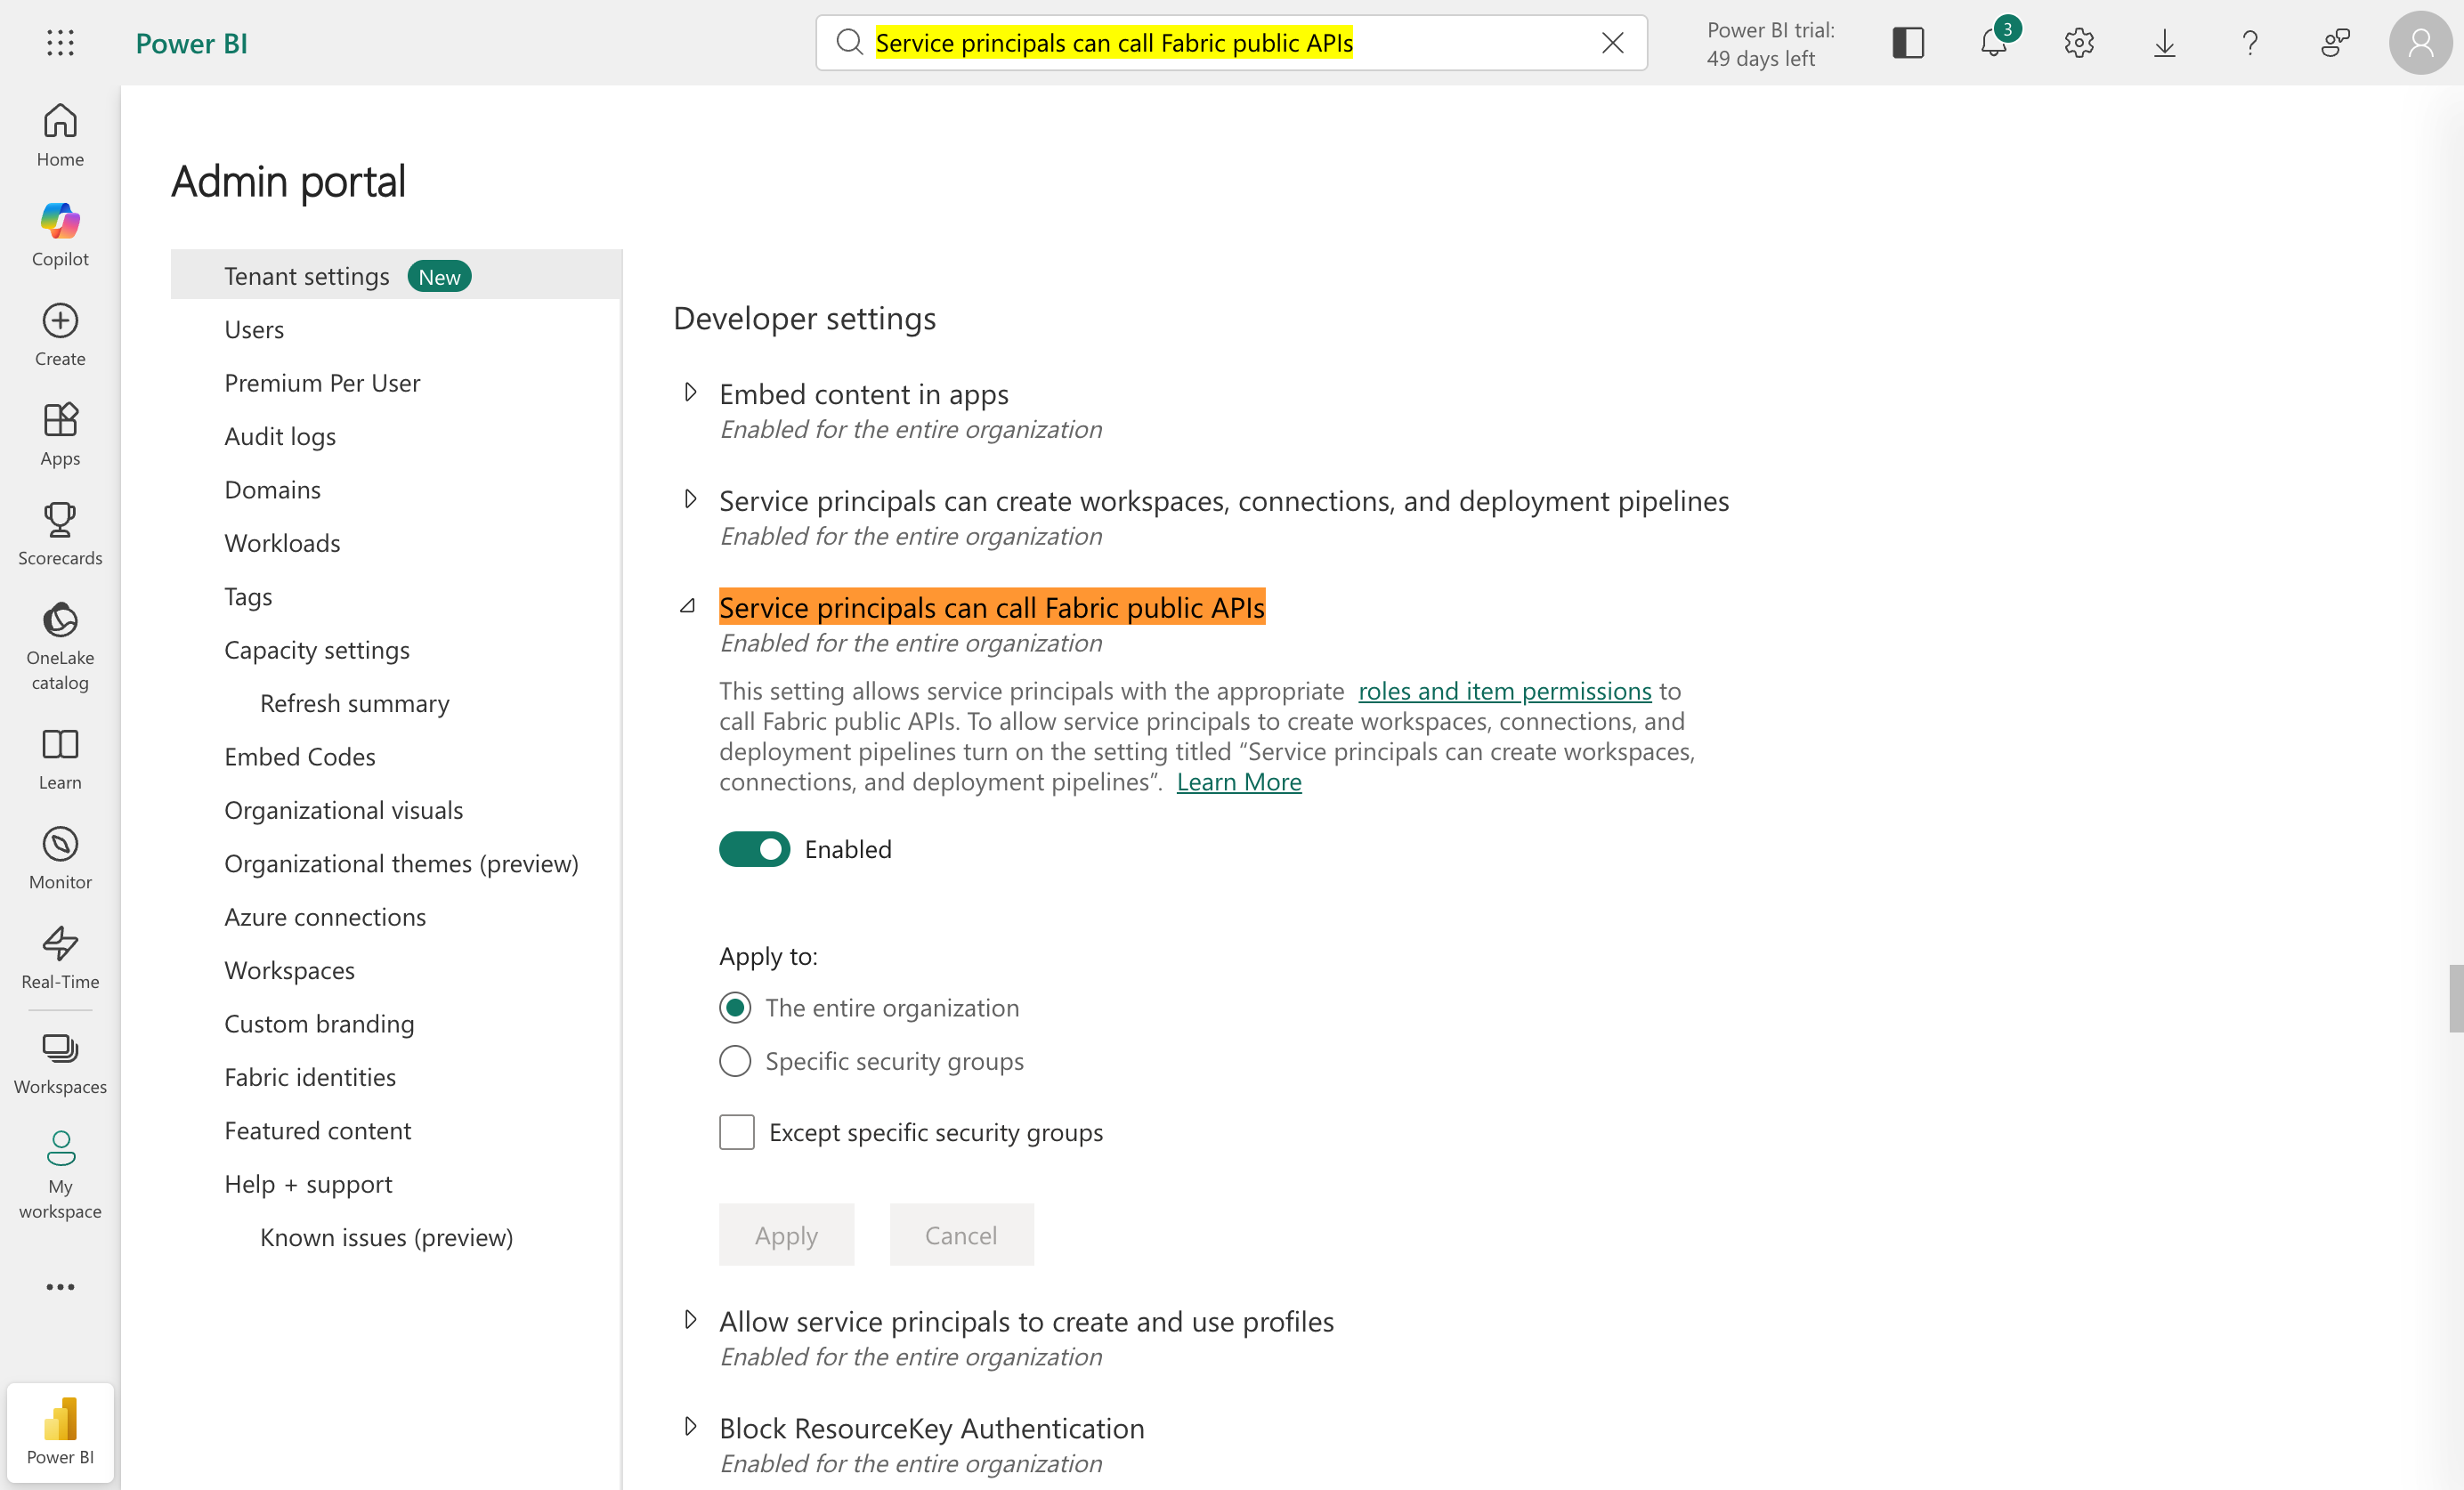
Task: Click the feedback people icon
Action: coord(2335,43)
